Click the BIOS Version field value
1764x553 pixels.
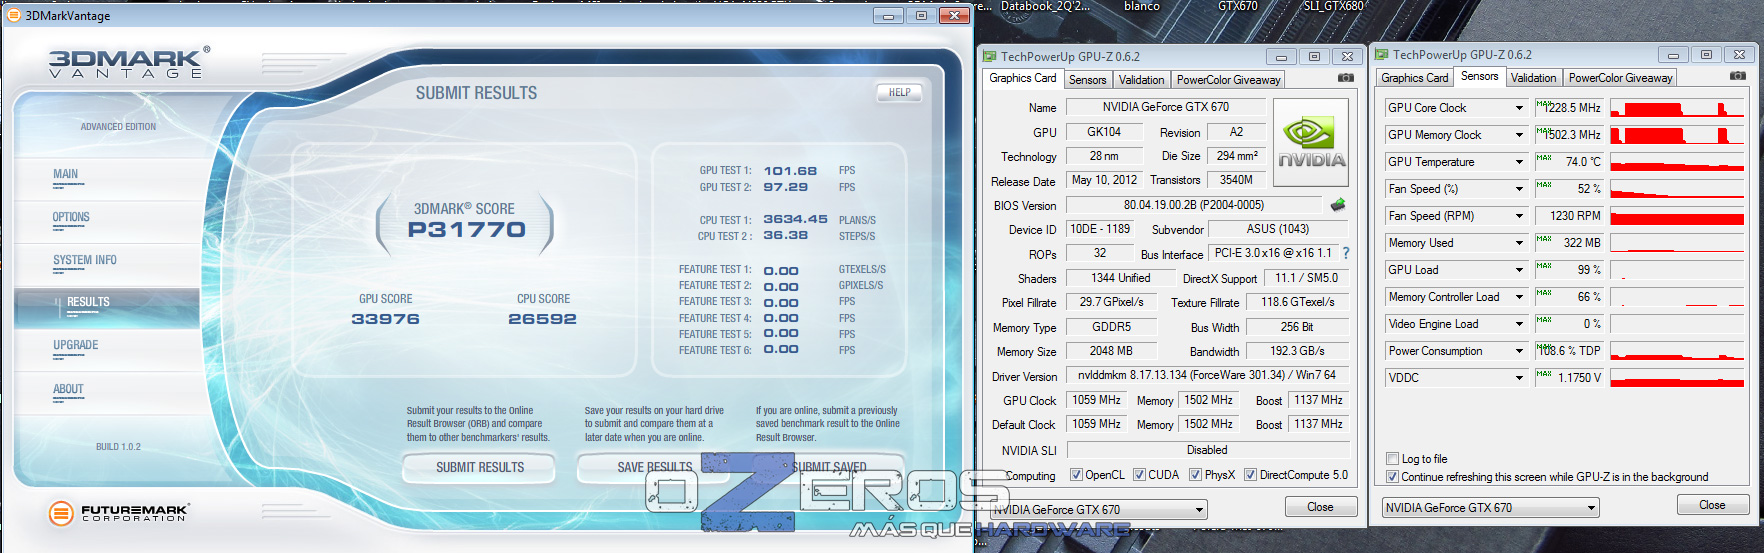point(1194,205)
